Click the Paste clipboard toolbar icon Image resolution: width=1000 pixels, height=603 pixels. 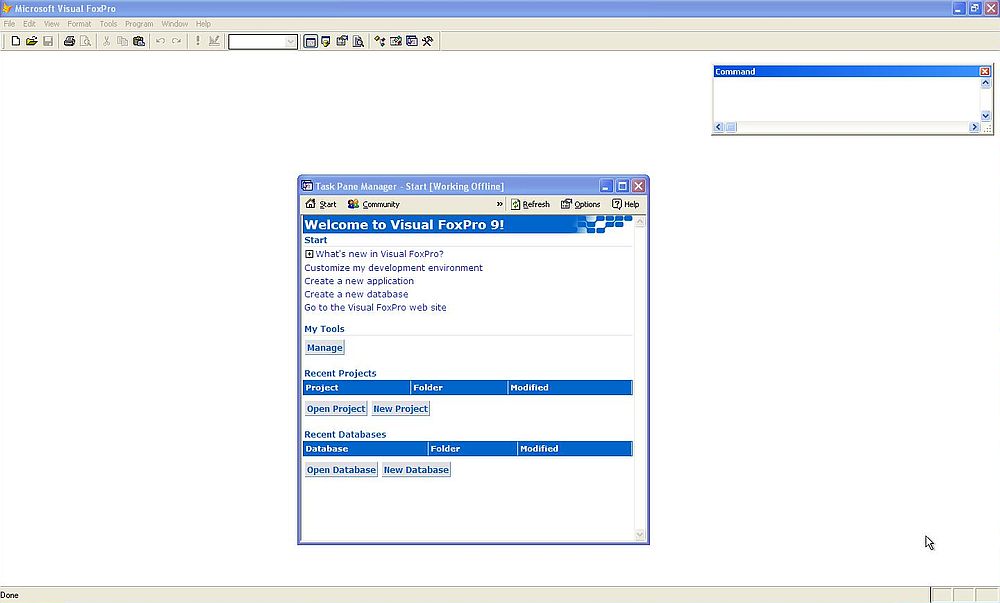pyautogui.click(x=138, y=41)
